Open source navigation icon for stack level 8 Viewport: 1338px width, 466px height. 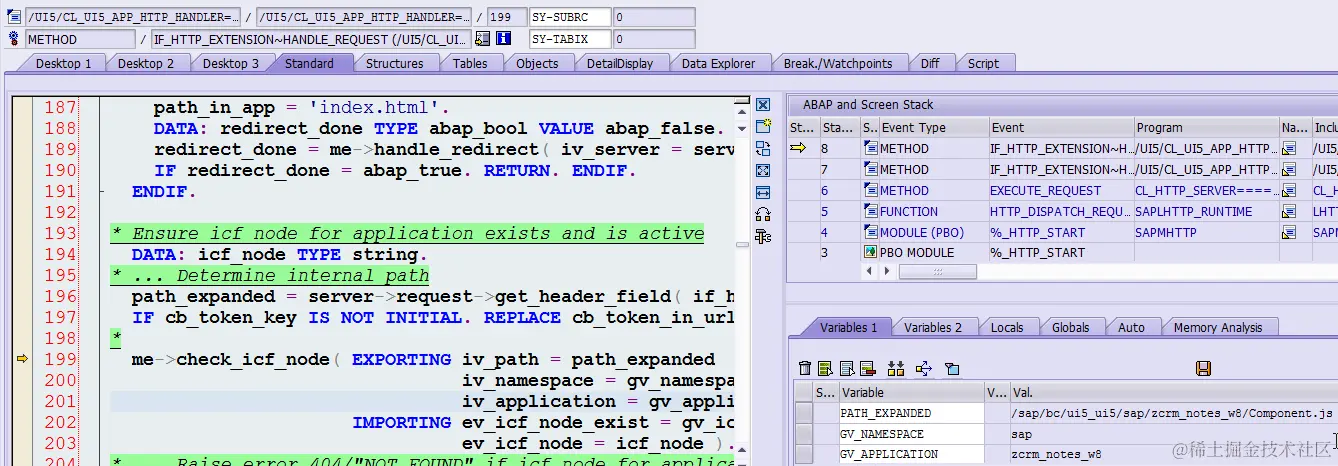coord(1289,149)
